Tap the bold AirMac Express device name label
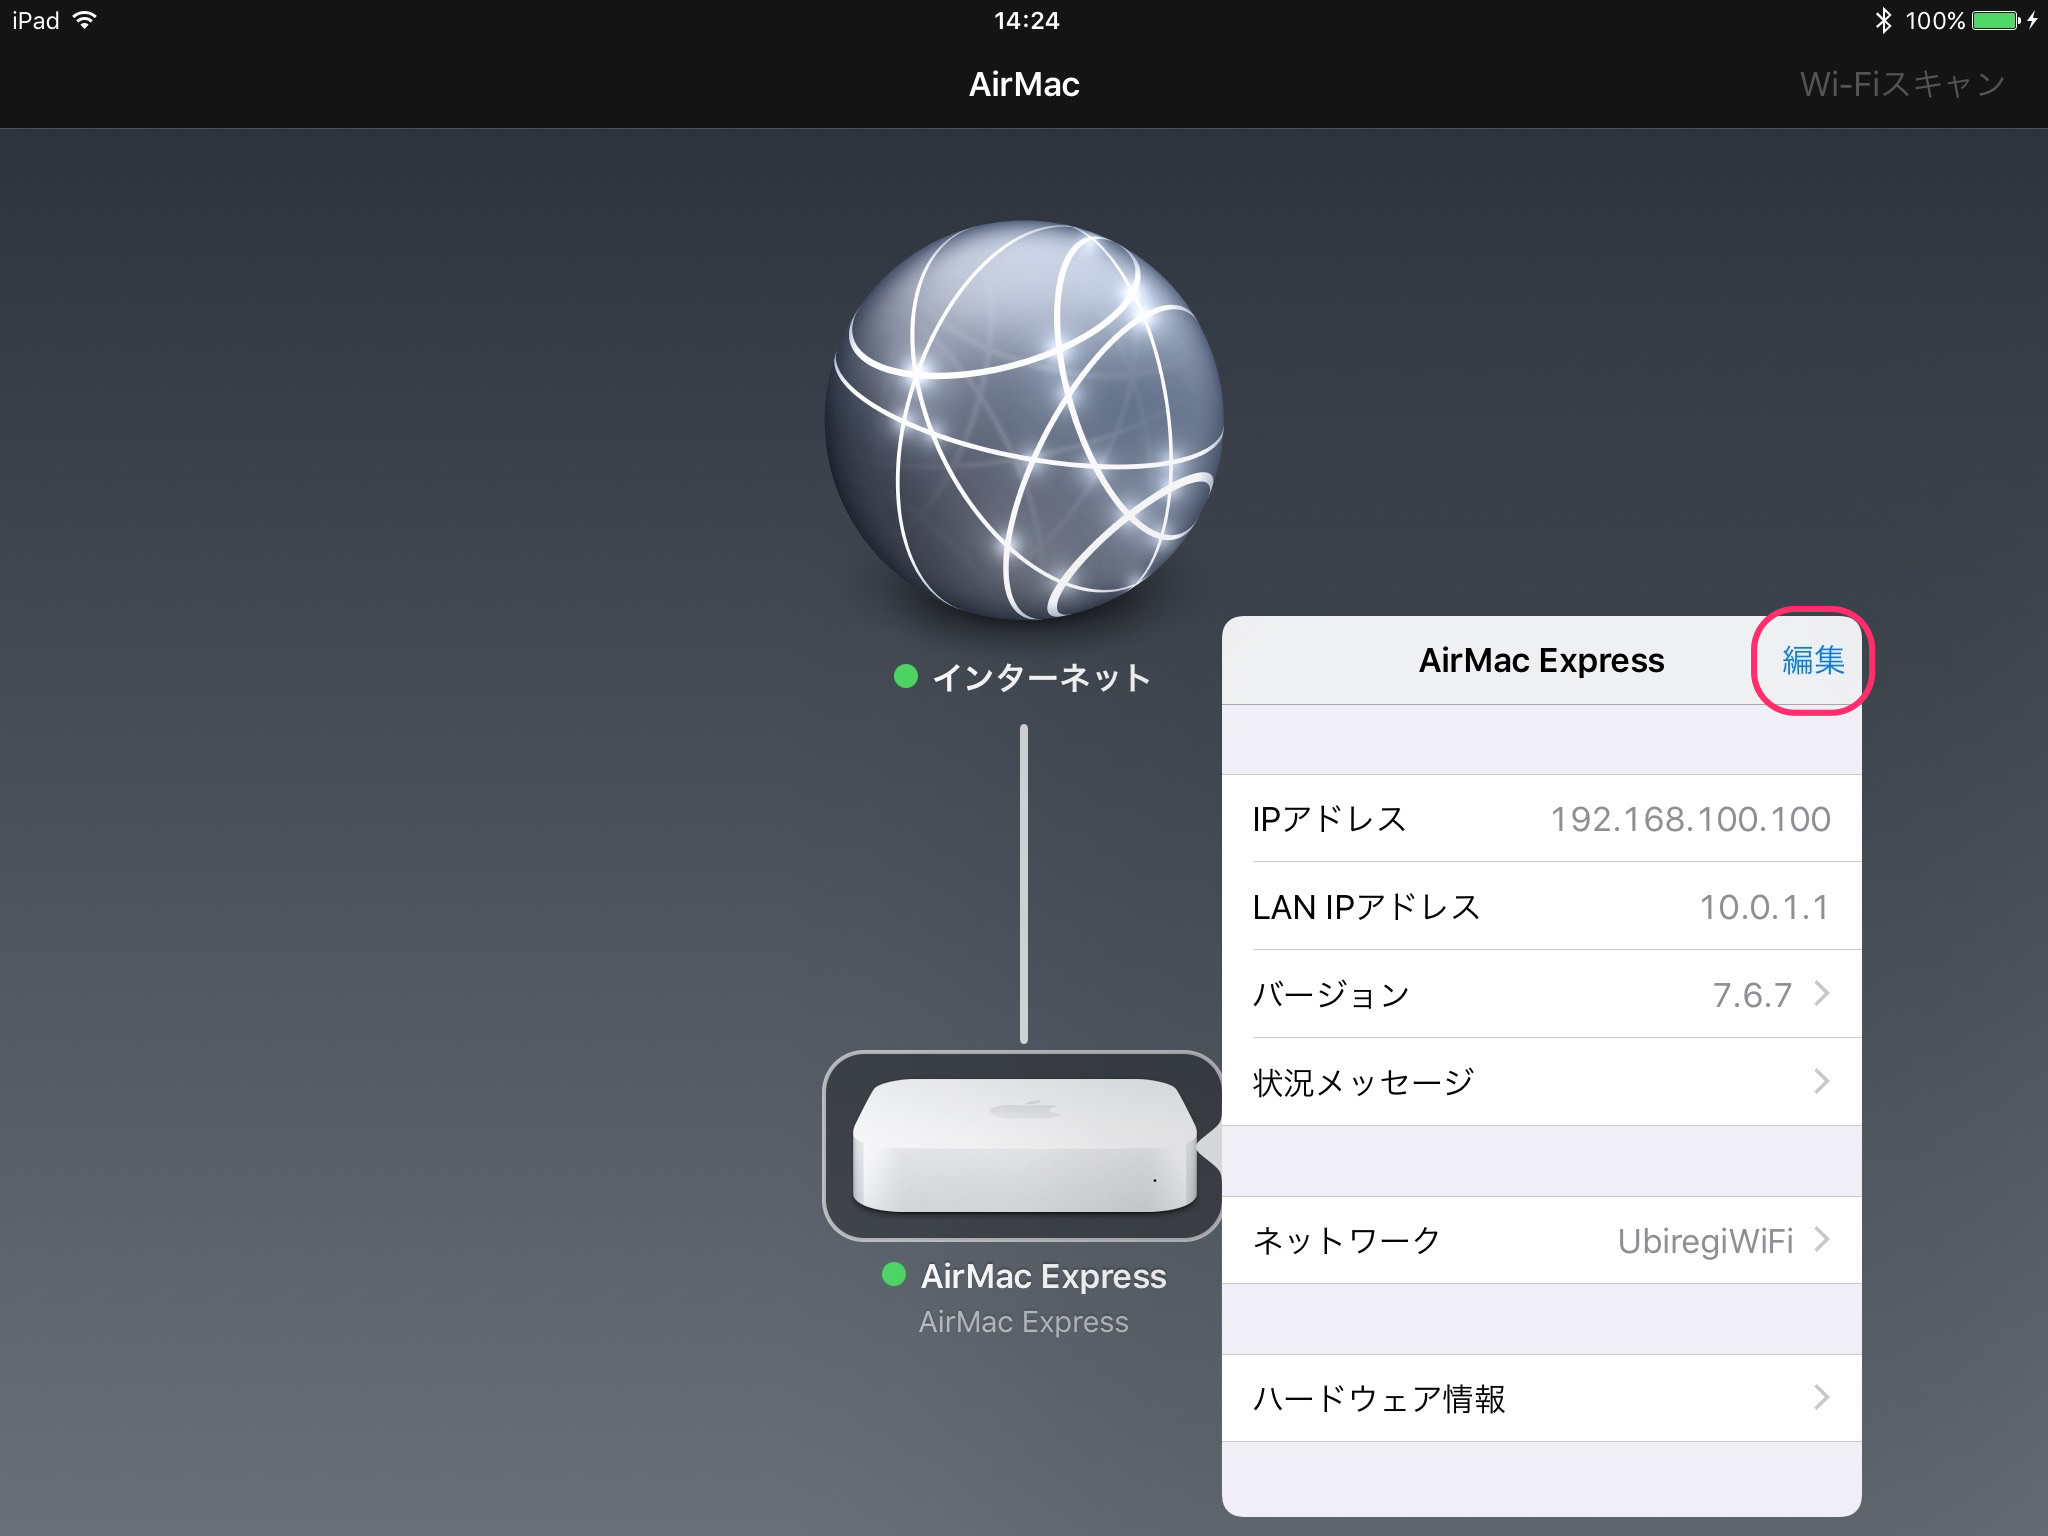The width and height of the screenshot is (2048, 1536). point(1043,1276)
